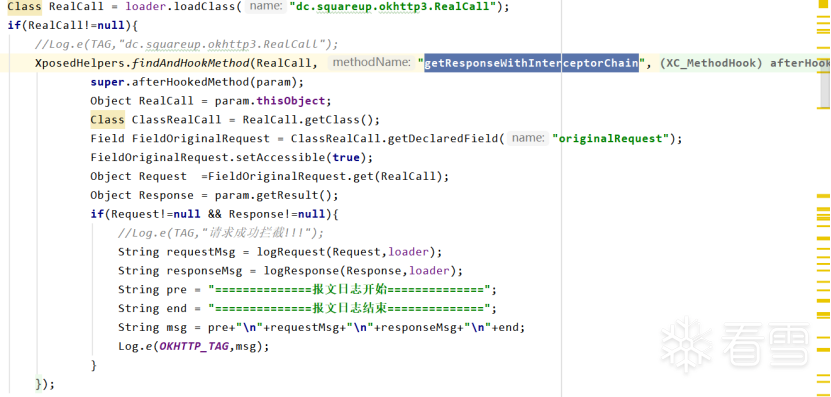Click the commented Log.e 请求成功拦截 line
Viewport: 831px width, 397px height.
pyautogui.click(x=221, y=233)
